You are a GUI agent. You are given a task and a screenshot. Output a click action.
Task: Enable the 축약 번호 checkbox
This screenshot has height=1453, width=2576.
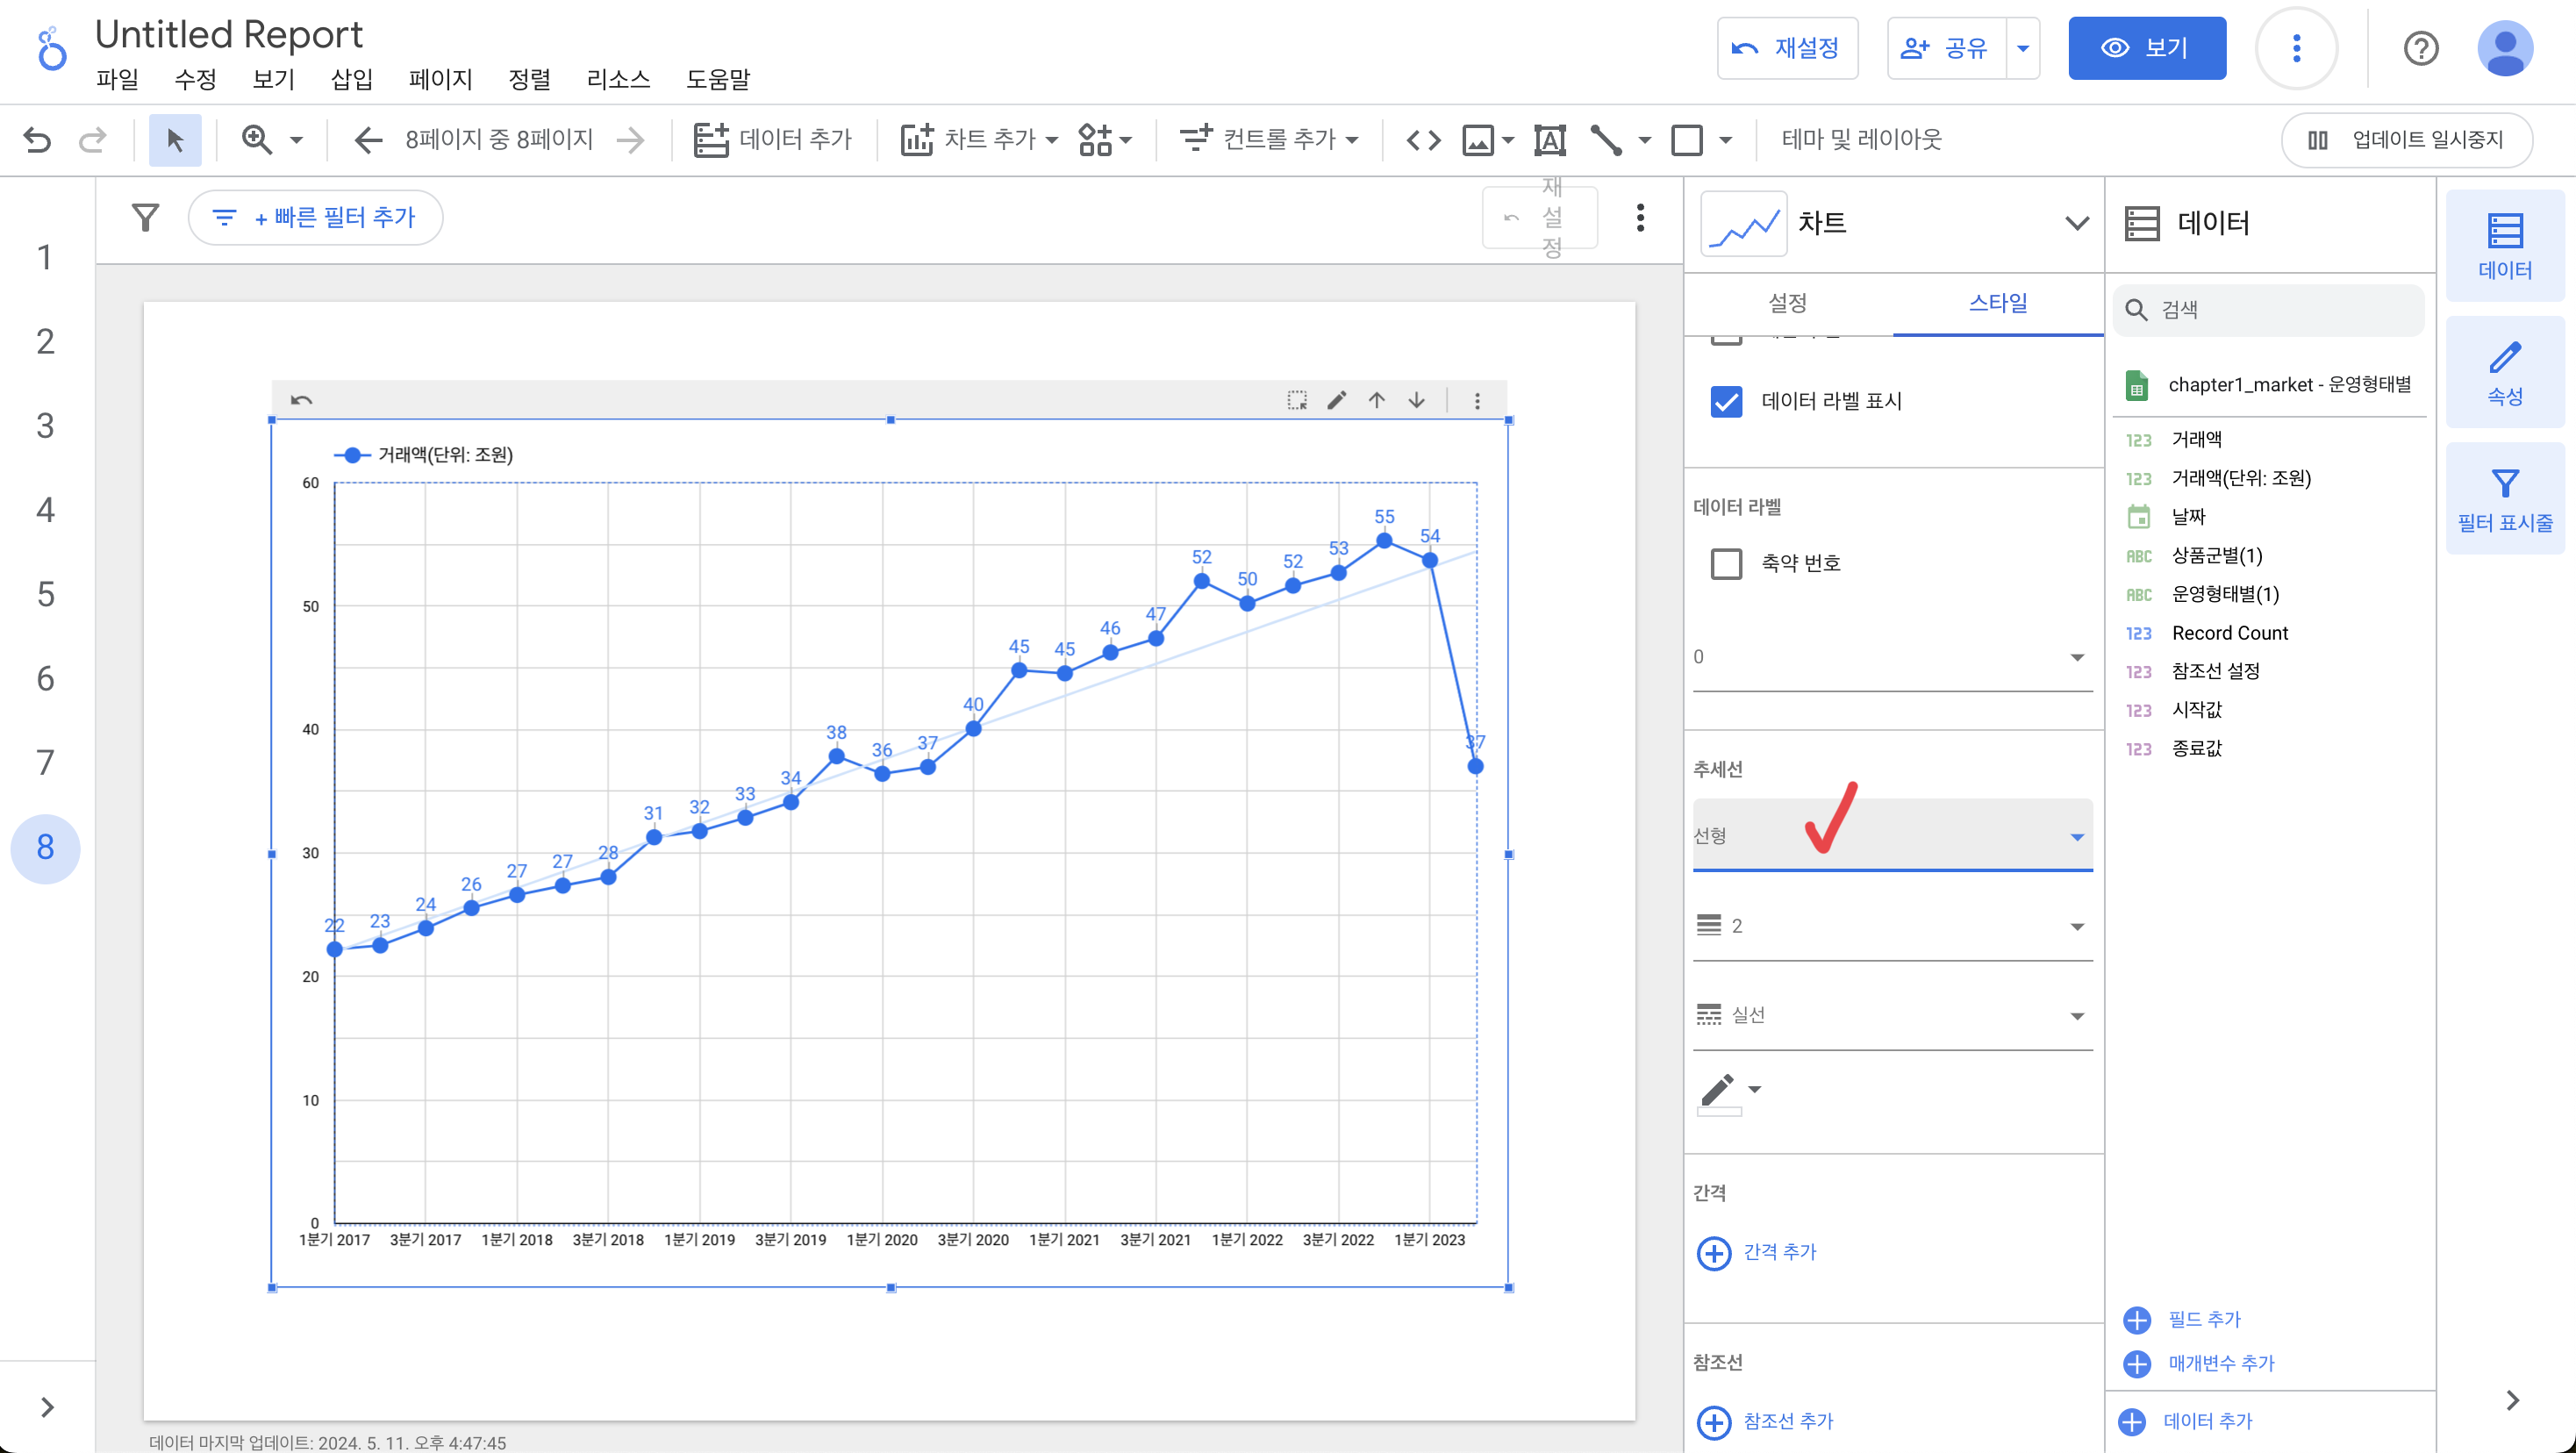click(x=1726, y=563)
